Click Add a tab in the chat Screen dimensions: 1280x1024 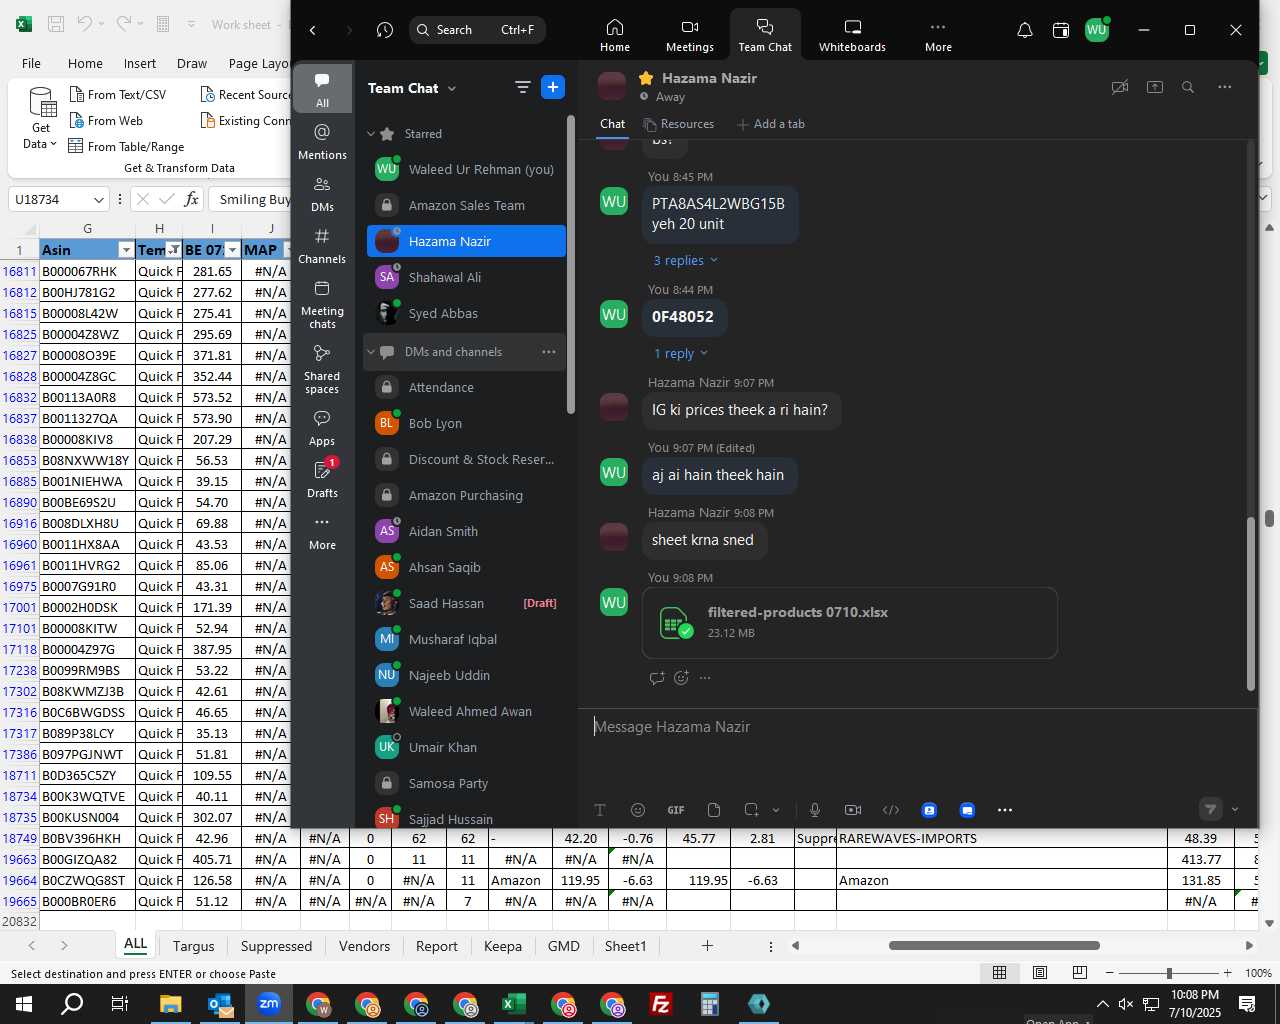(770, 124)
